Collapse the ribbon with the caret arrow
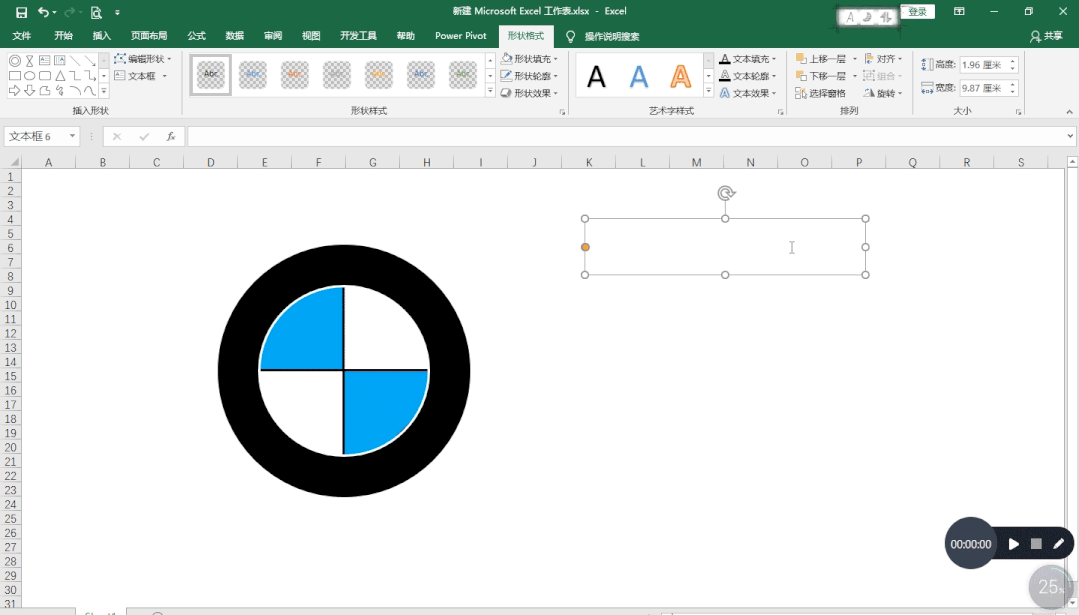 (1069, 112)
